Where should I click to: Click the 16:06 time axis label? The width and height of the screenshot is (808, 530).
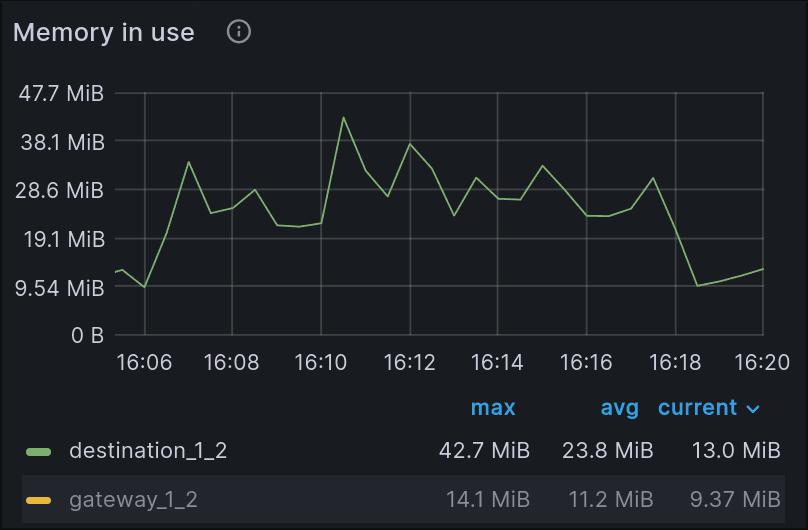(x=144, y=363)
